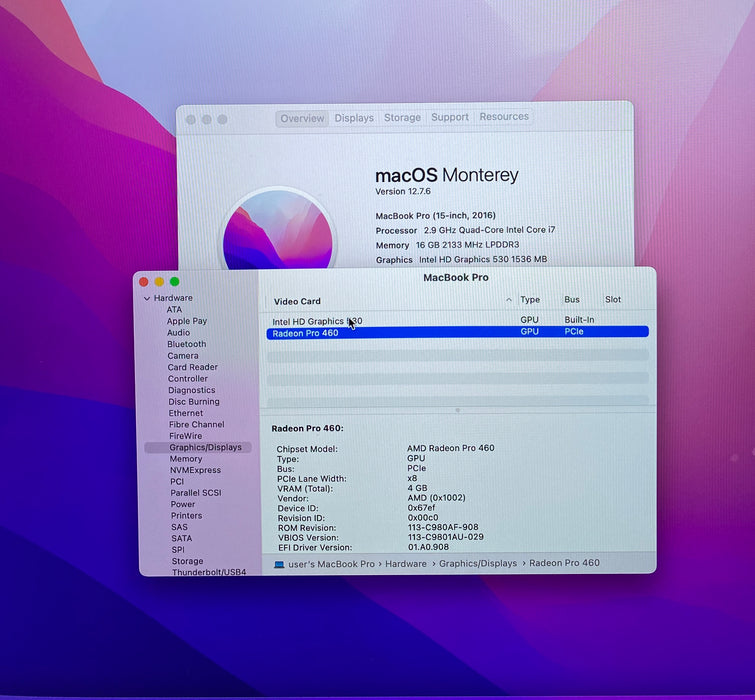This screenshot has height=700, width=755.
Task: Click the VRAM (Total) 4 GB value
Action: [x=417, y=488]
